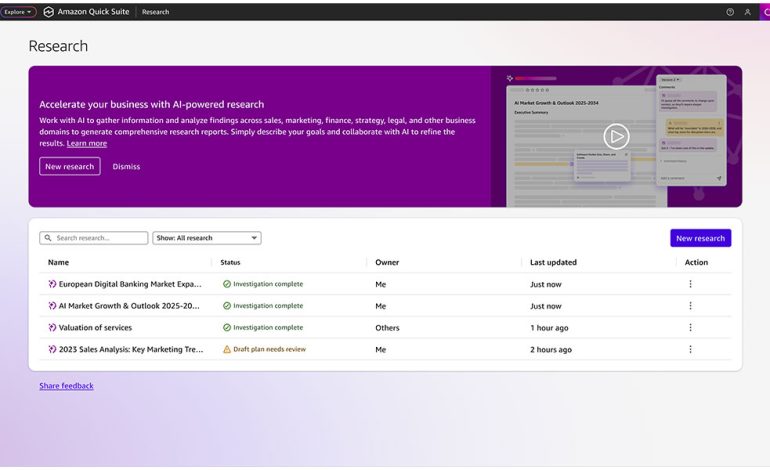Click the Amazon Quick Suite logo icon
The width and height of the screenshot is (770, 470).
[x=48, y=12]
